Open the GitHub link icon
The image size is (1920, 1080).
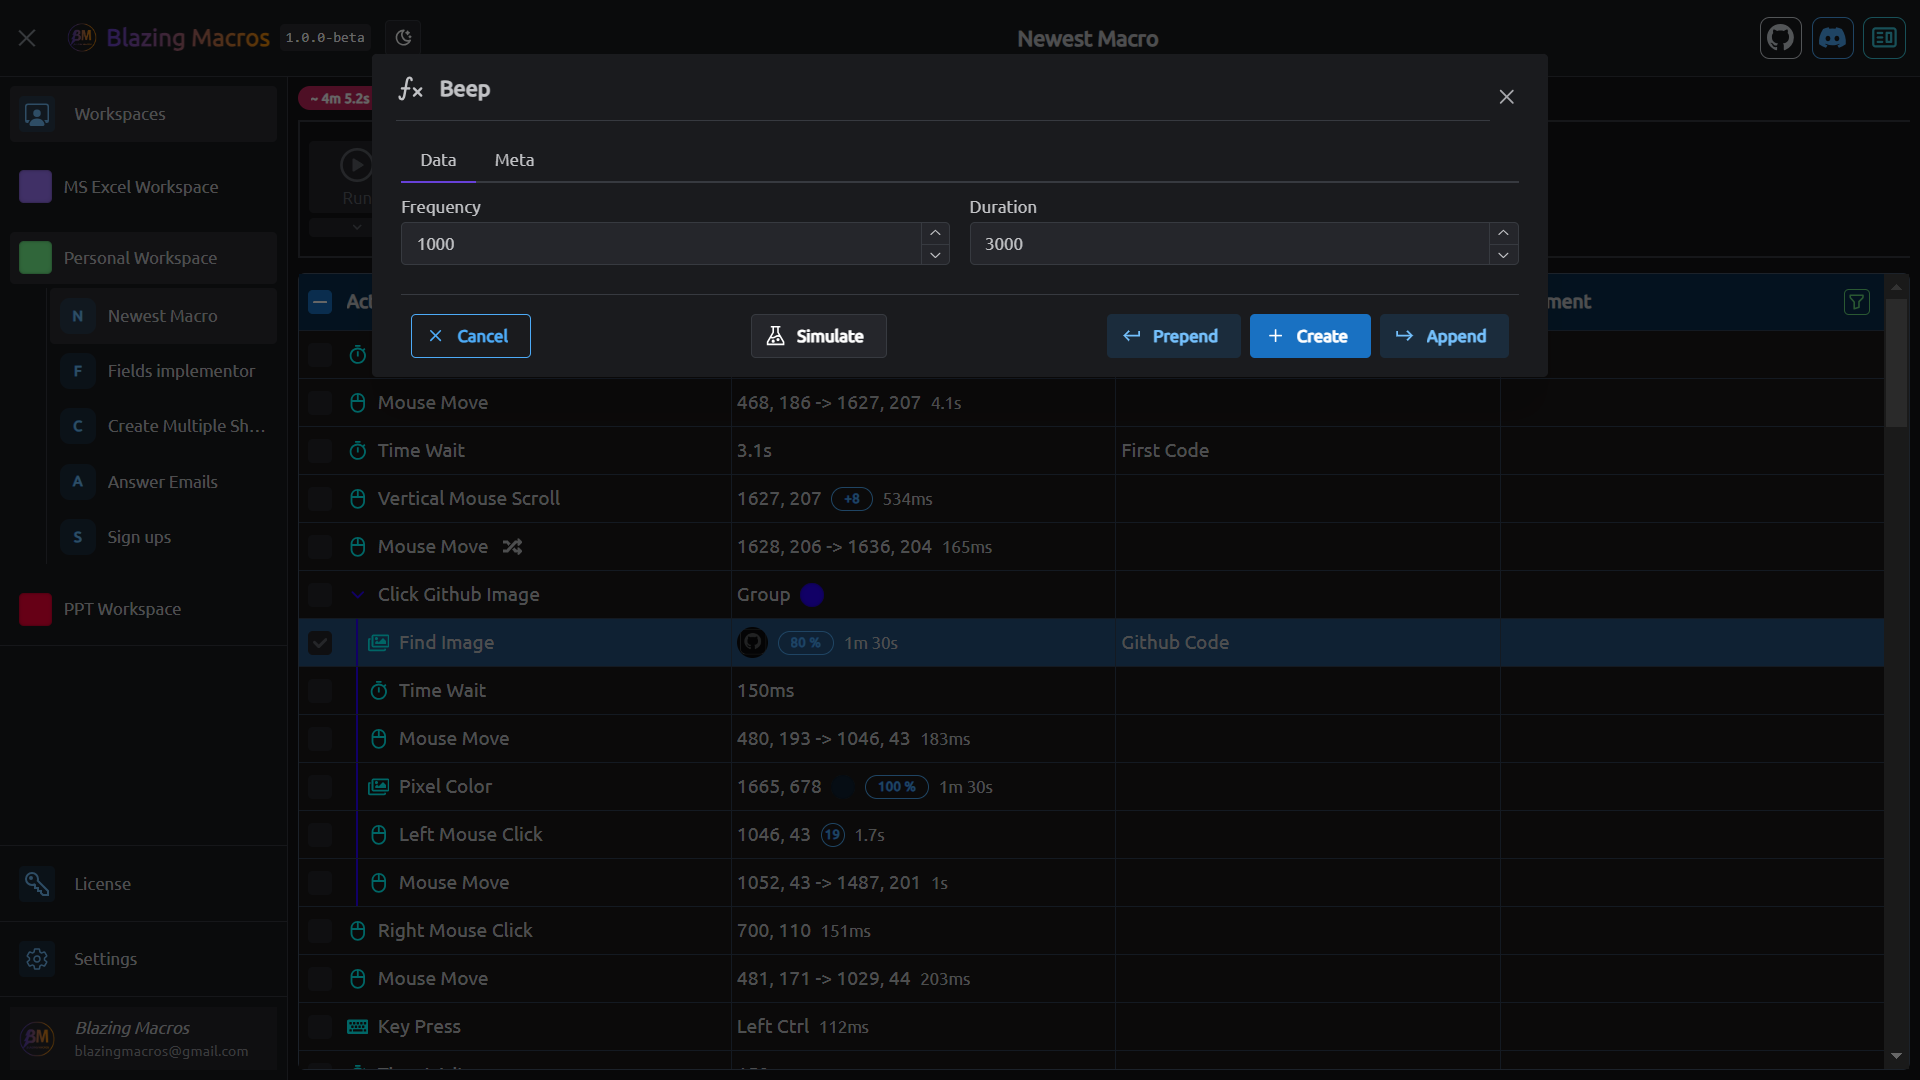[x=1780, y=38]
